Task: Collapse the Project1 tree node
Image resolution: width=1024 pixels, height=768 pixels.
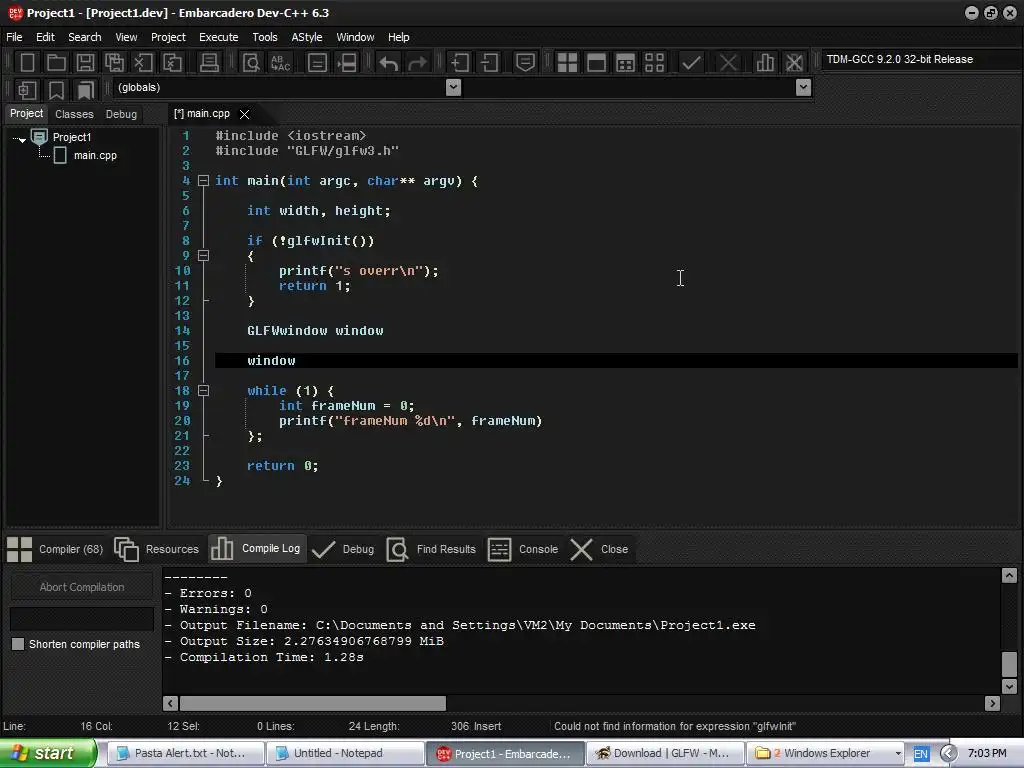Action: [22, 139]
